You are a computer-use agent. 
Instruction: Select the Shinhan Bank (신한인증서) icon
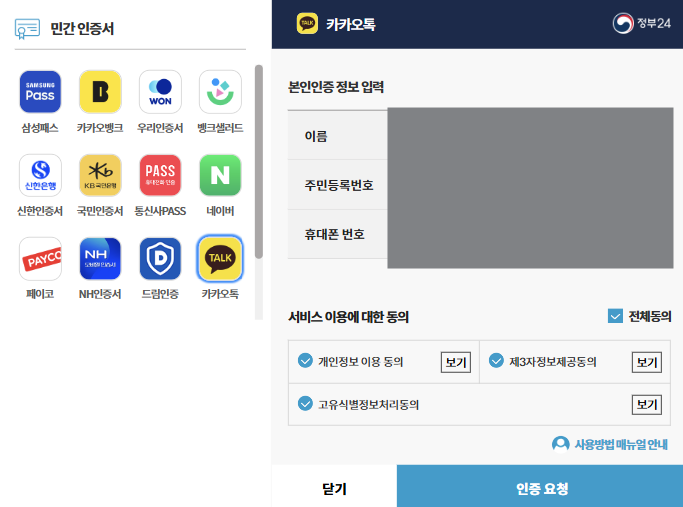click(x=40, y=175)
